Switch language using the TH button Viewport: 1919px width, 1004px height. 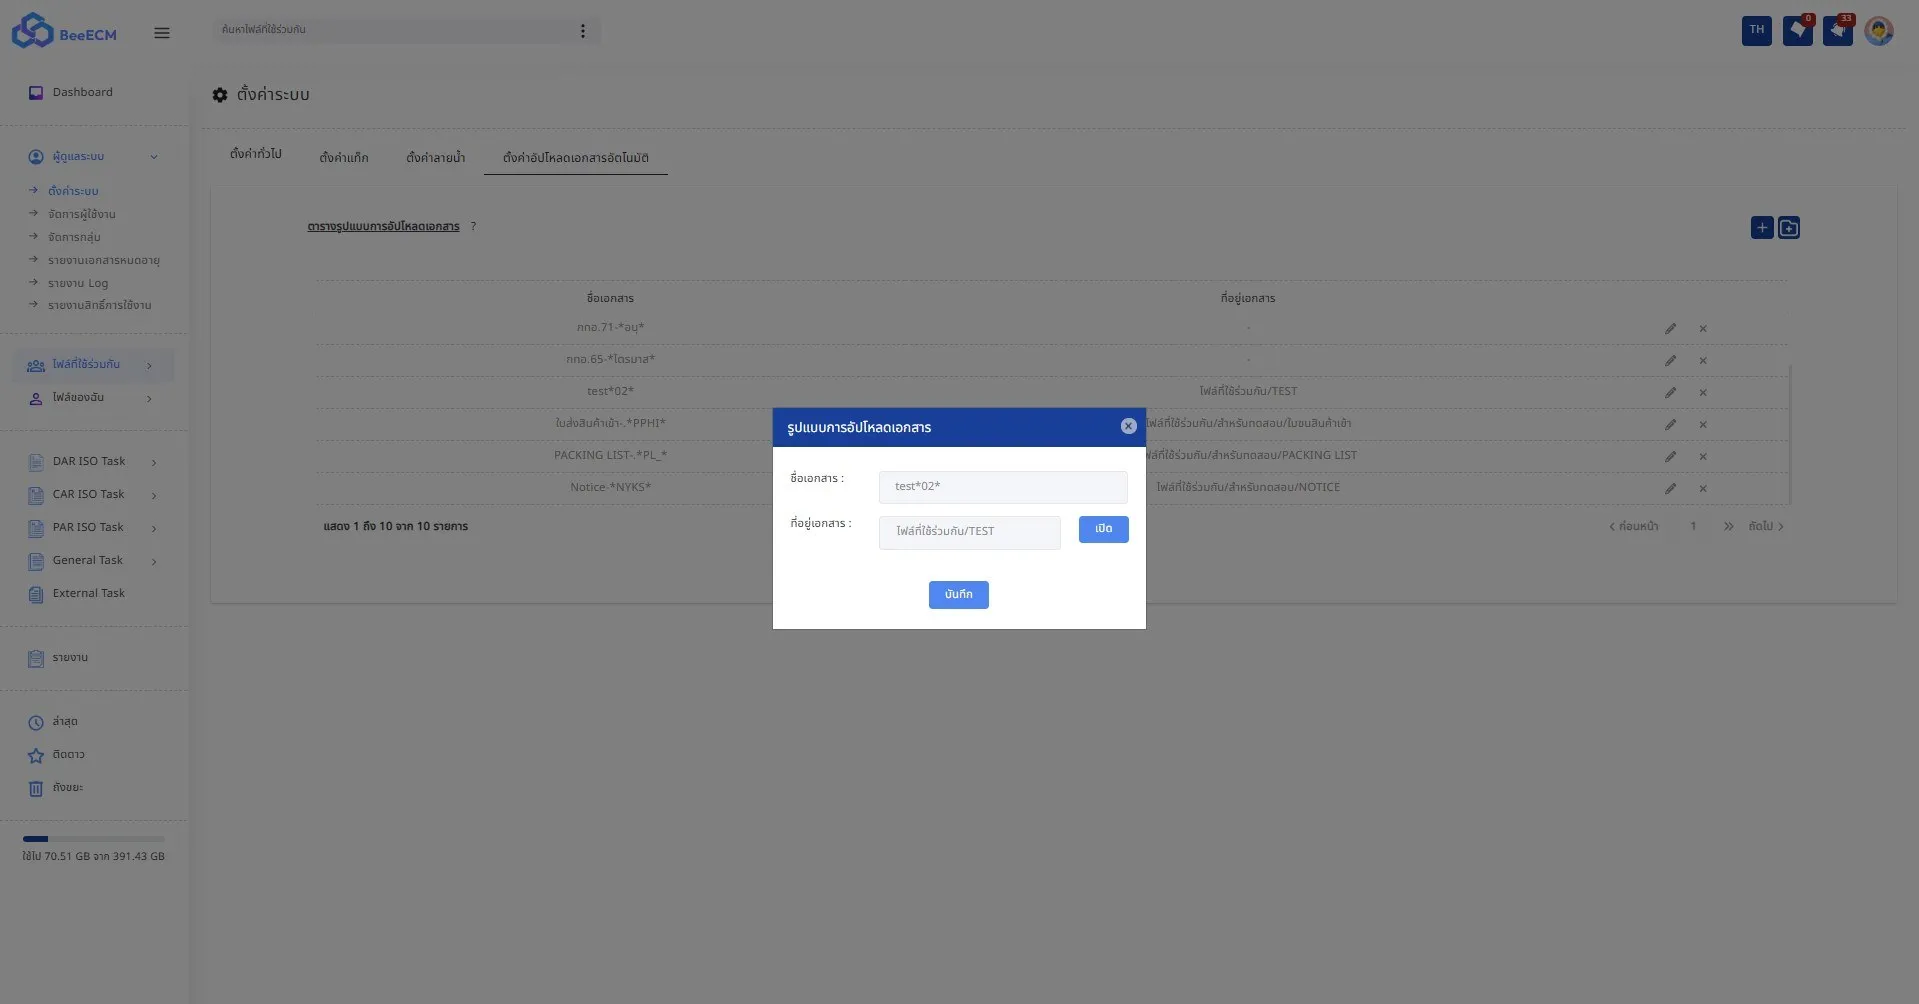(x=1756, y=30)
